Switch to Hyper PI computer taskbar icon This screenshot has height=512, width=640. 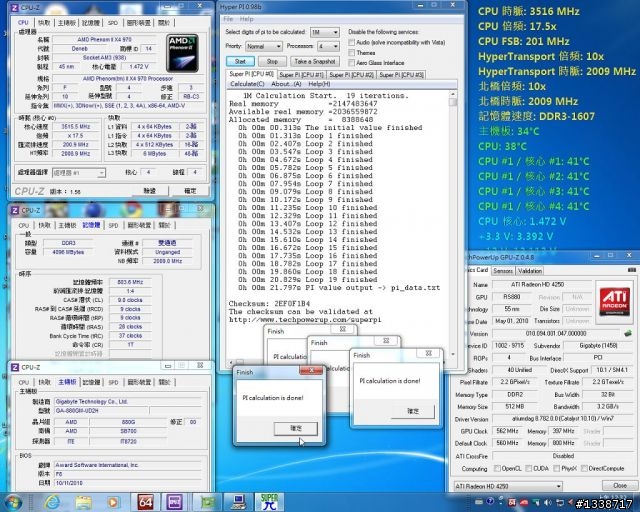[x=238, y=502]
